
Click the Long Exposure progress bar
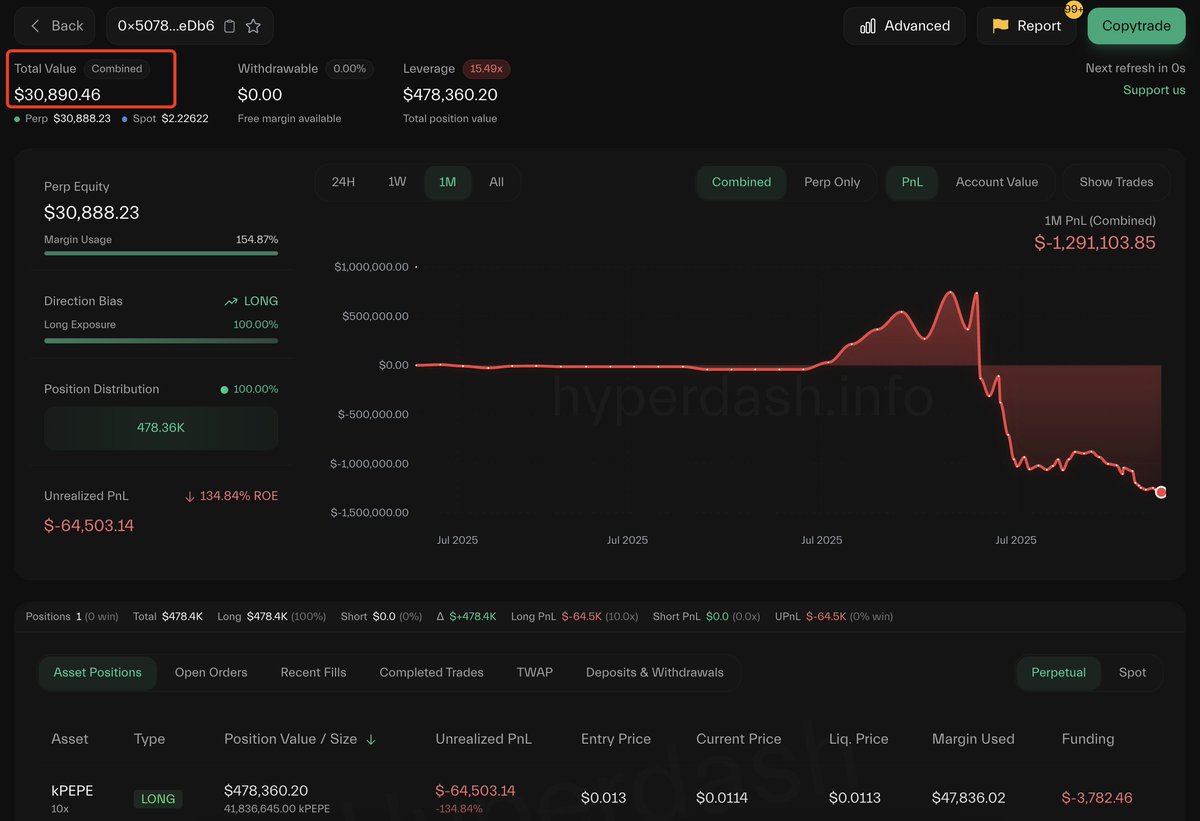[x=161, y=340]
